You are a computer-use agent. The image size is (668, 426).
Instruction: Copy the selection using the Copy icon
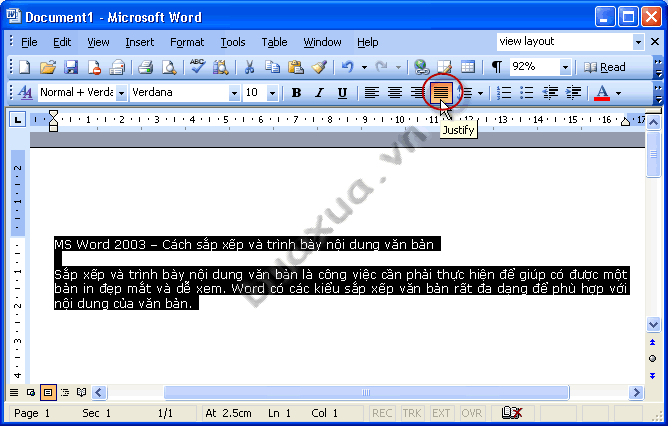272,67
